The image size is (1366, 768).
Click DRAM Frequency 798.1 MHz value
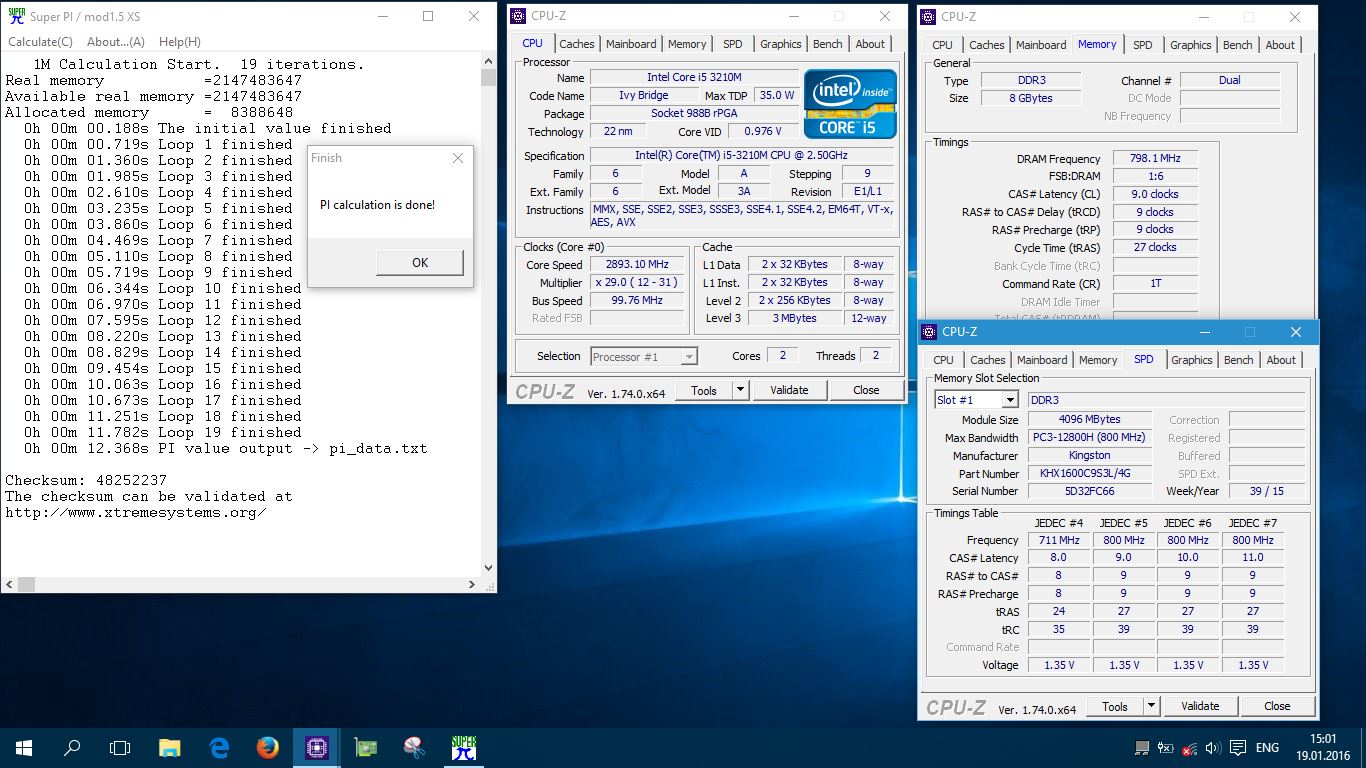(x=1154, y=159)
